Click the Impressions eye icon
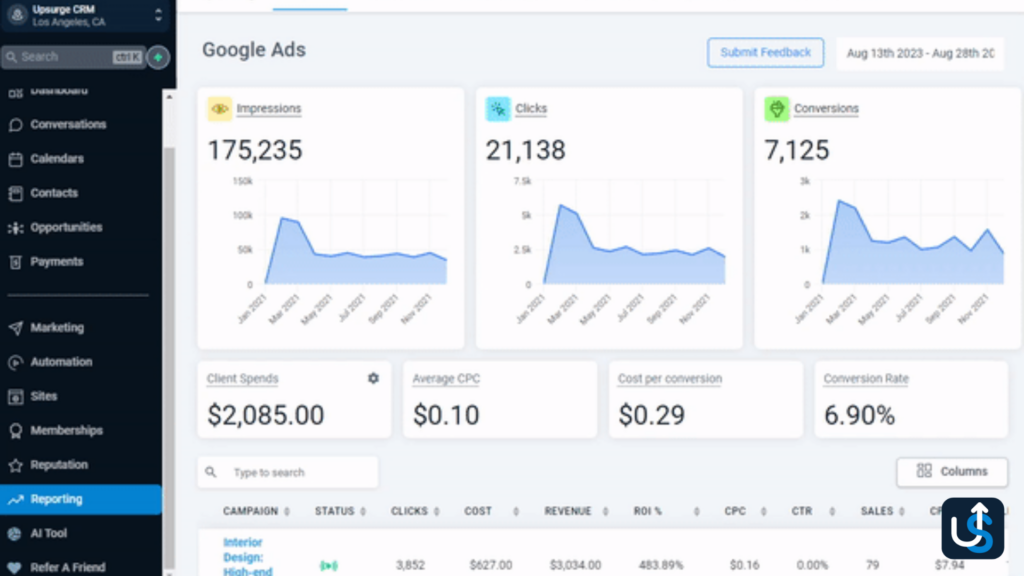 coord(219,108)
